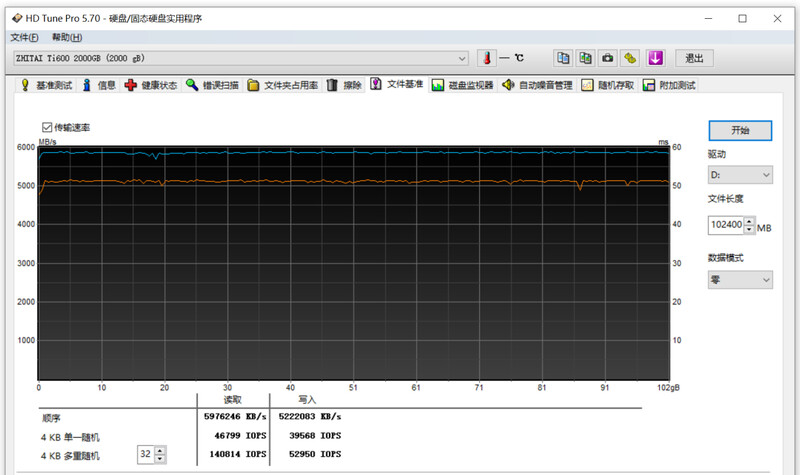Click the camera save screenshot icon

(x=607, y=58)
